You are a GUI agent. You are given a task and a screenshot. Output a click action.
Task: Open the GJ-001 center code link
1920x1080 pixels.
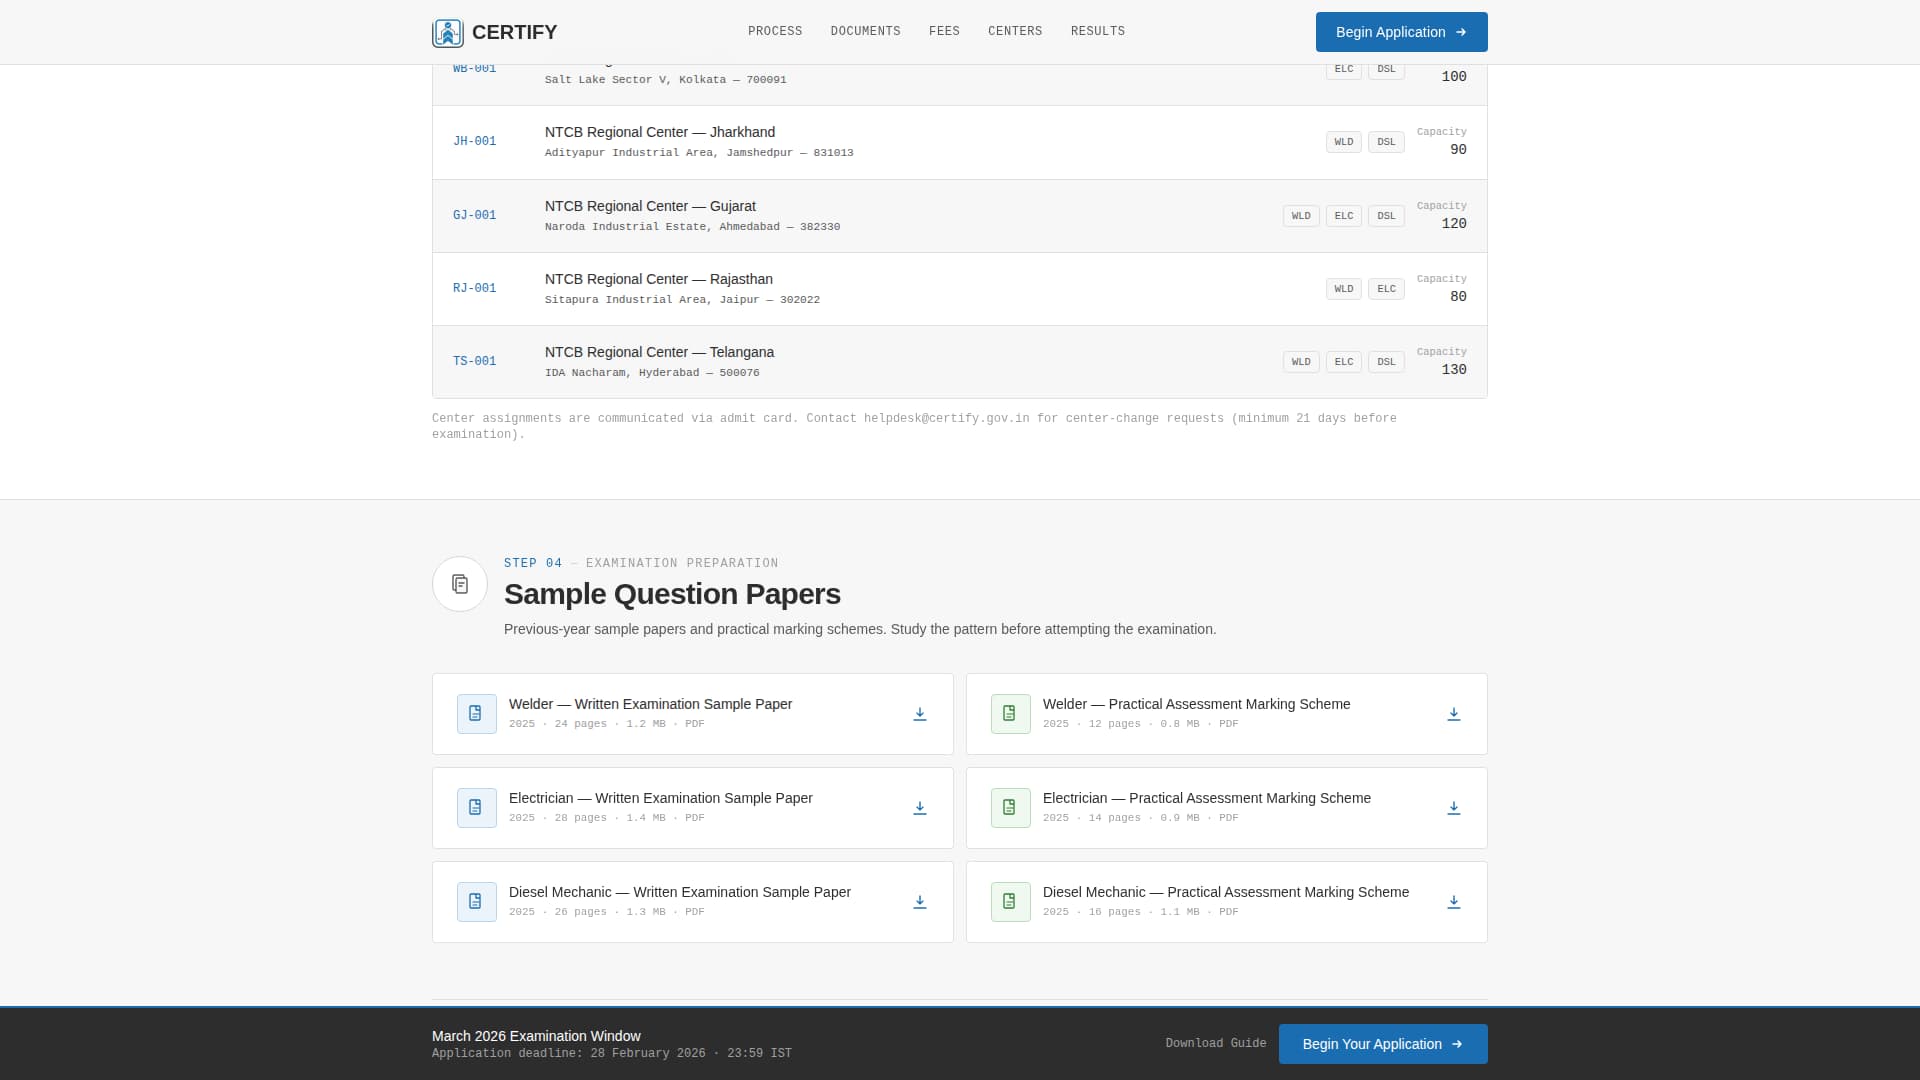coord(474,216)
